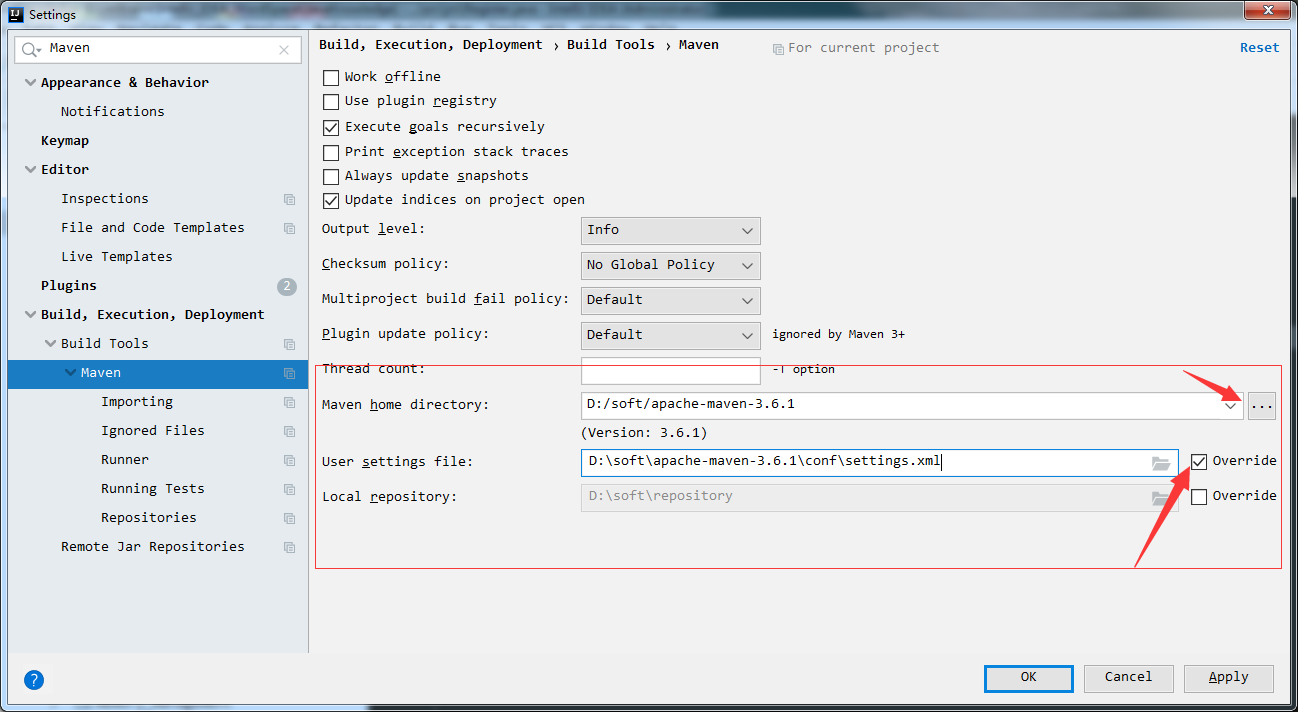Click the '(Version: 3.6.1)' text
The height and width of the screenshot is (712, 1298).
click(x=644, y=434)
